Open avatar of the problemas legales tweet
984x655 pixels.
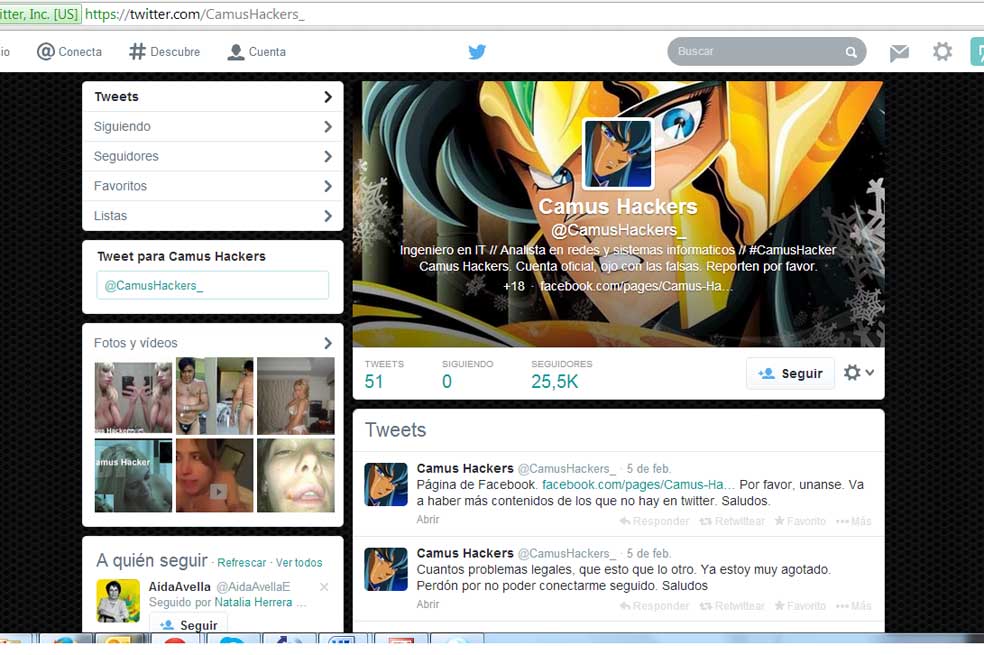tap(386, 569)
